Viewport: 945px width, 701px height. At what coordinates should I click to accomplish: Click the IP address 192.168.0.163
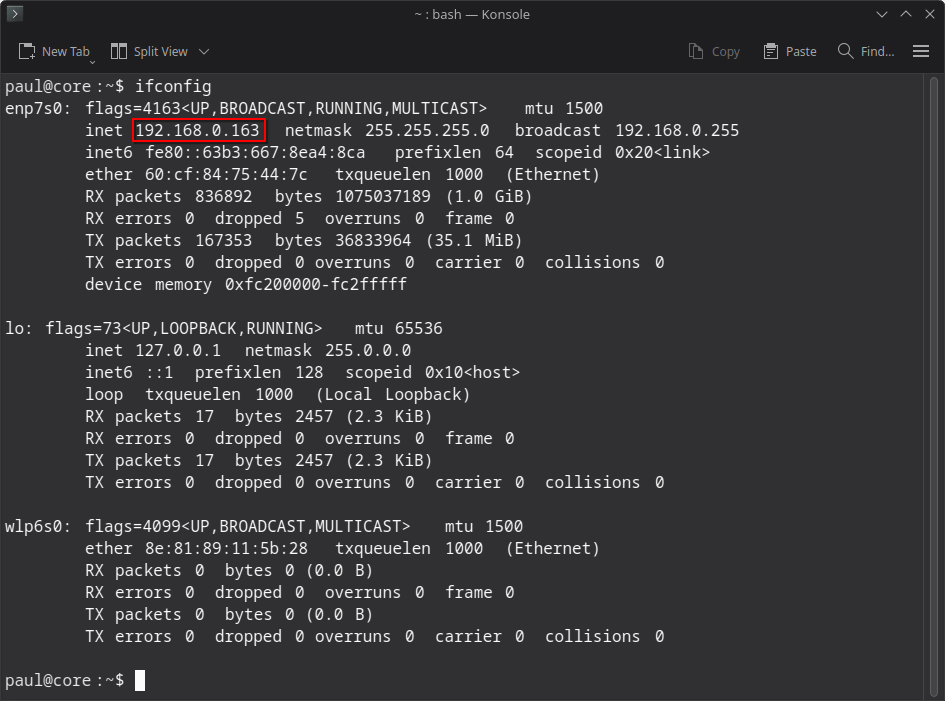[198, 130]
